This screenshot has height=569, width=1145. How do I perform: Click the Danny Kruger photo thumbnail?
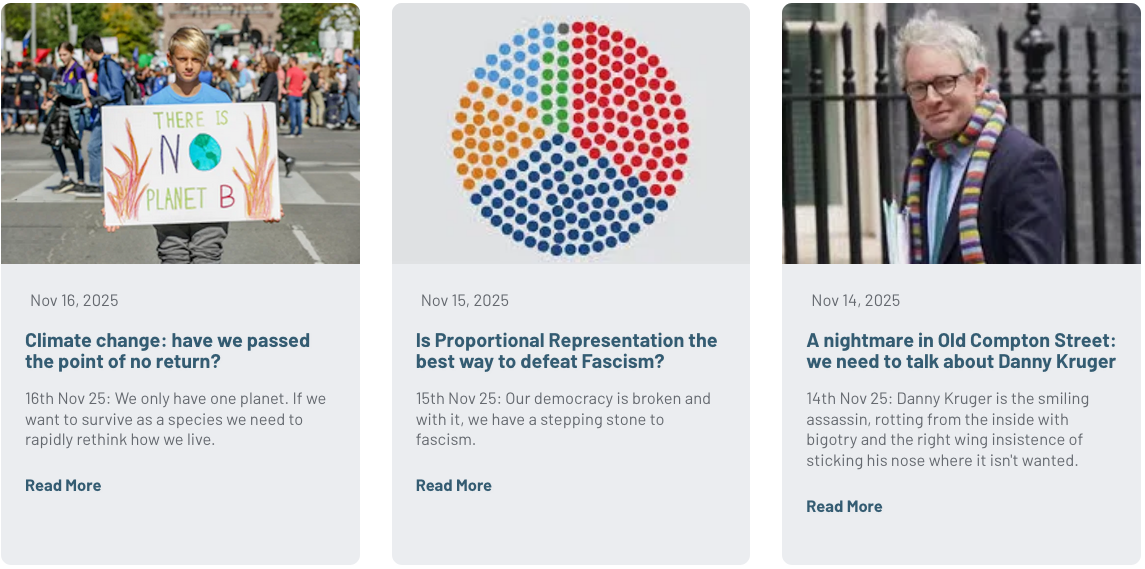click(961, 134)
